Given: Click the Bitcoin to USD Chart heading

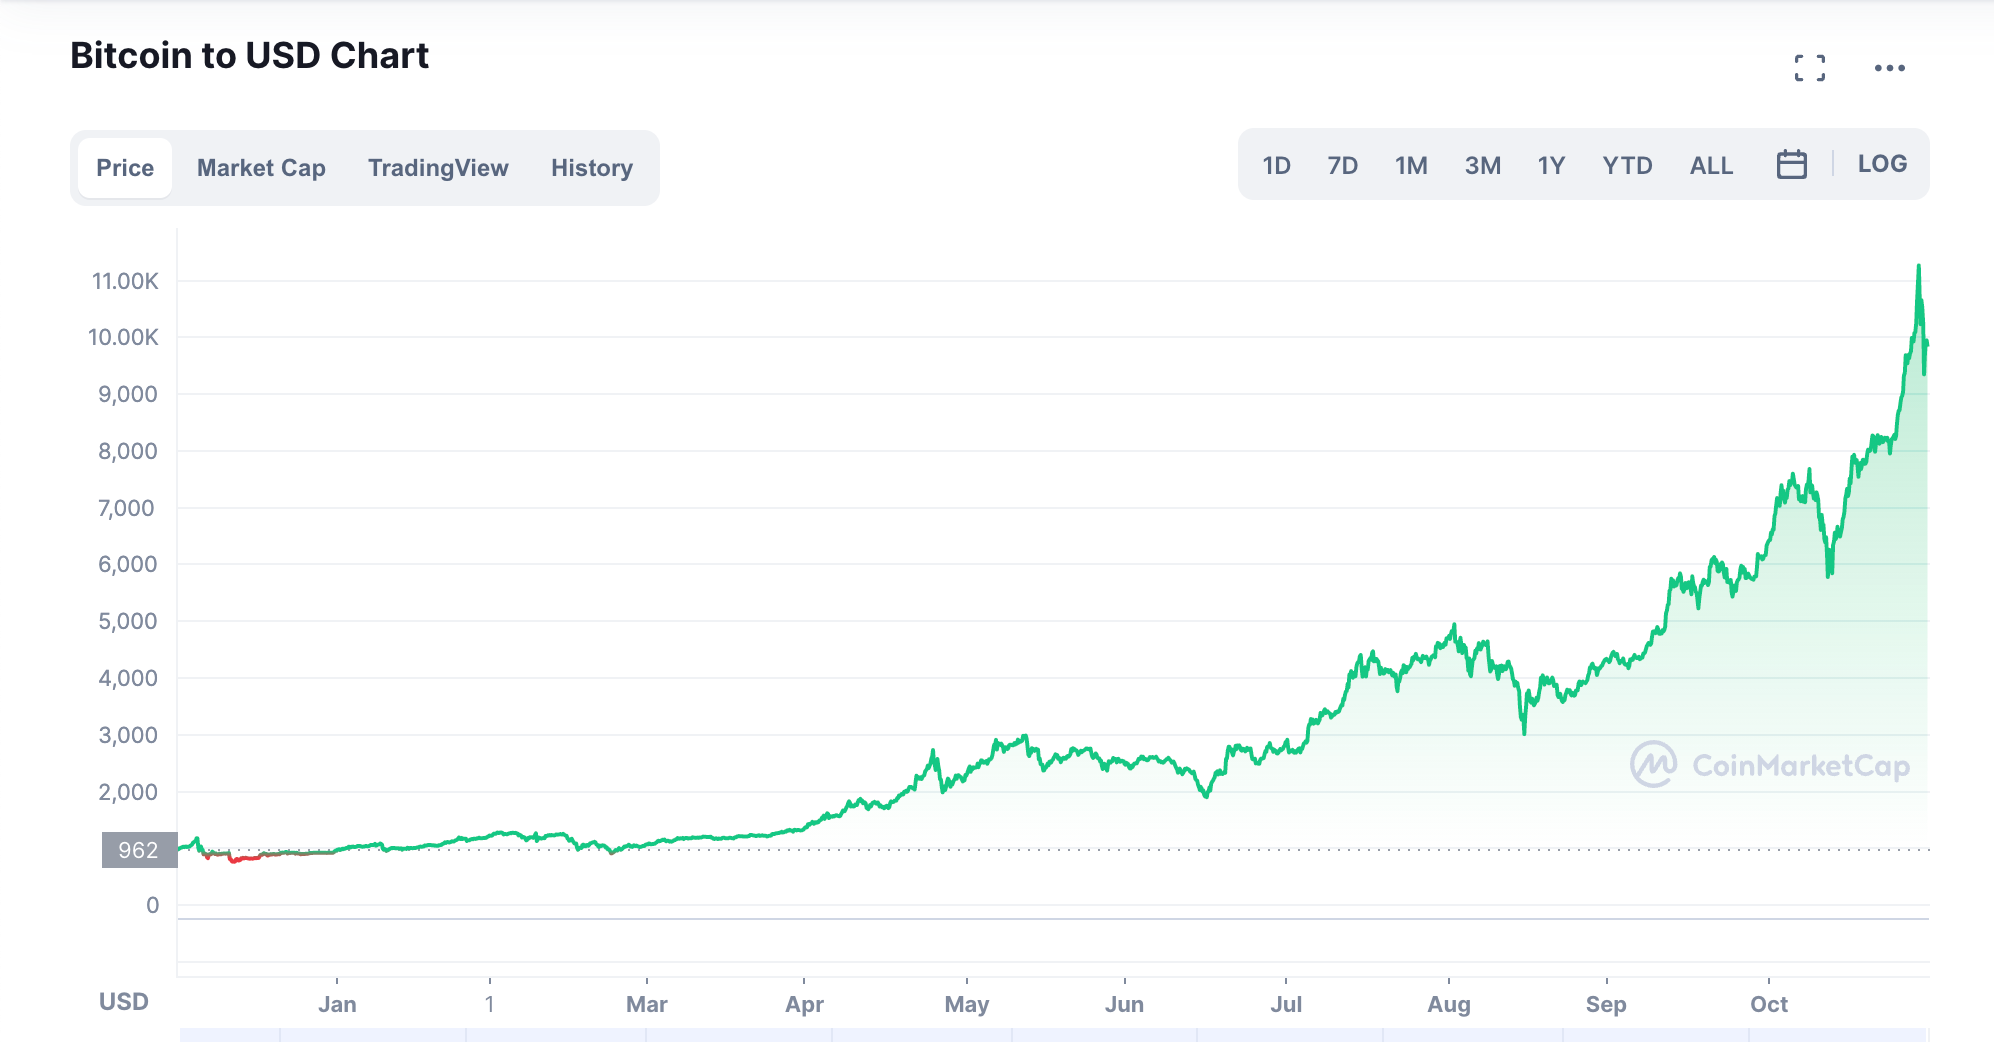Looking at the screenshot, I should coord(249,55).
